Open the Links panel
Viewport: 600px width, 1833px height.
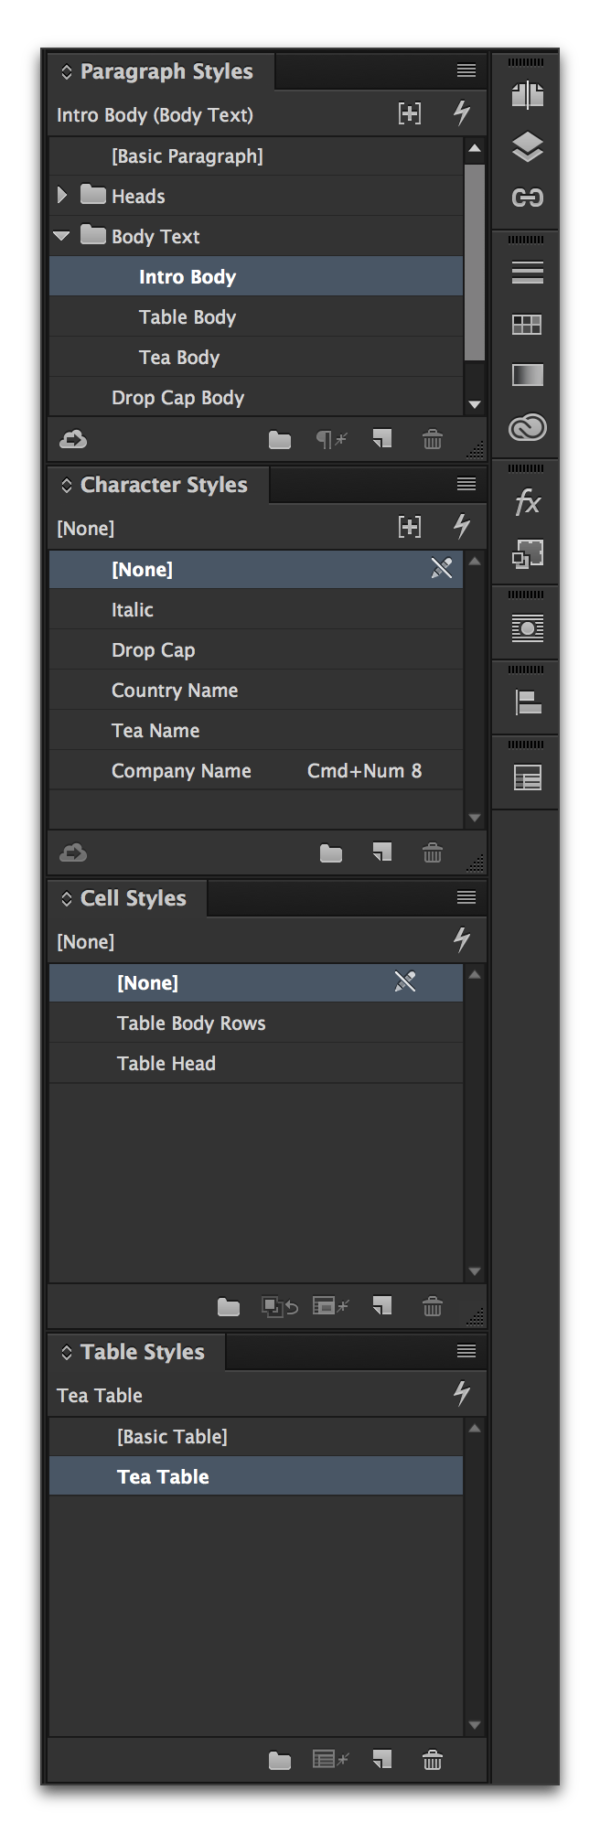(527, 197)
